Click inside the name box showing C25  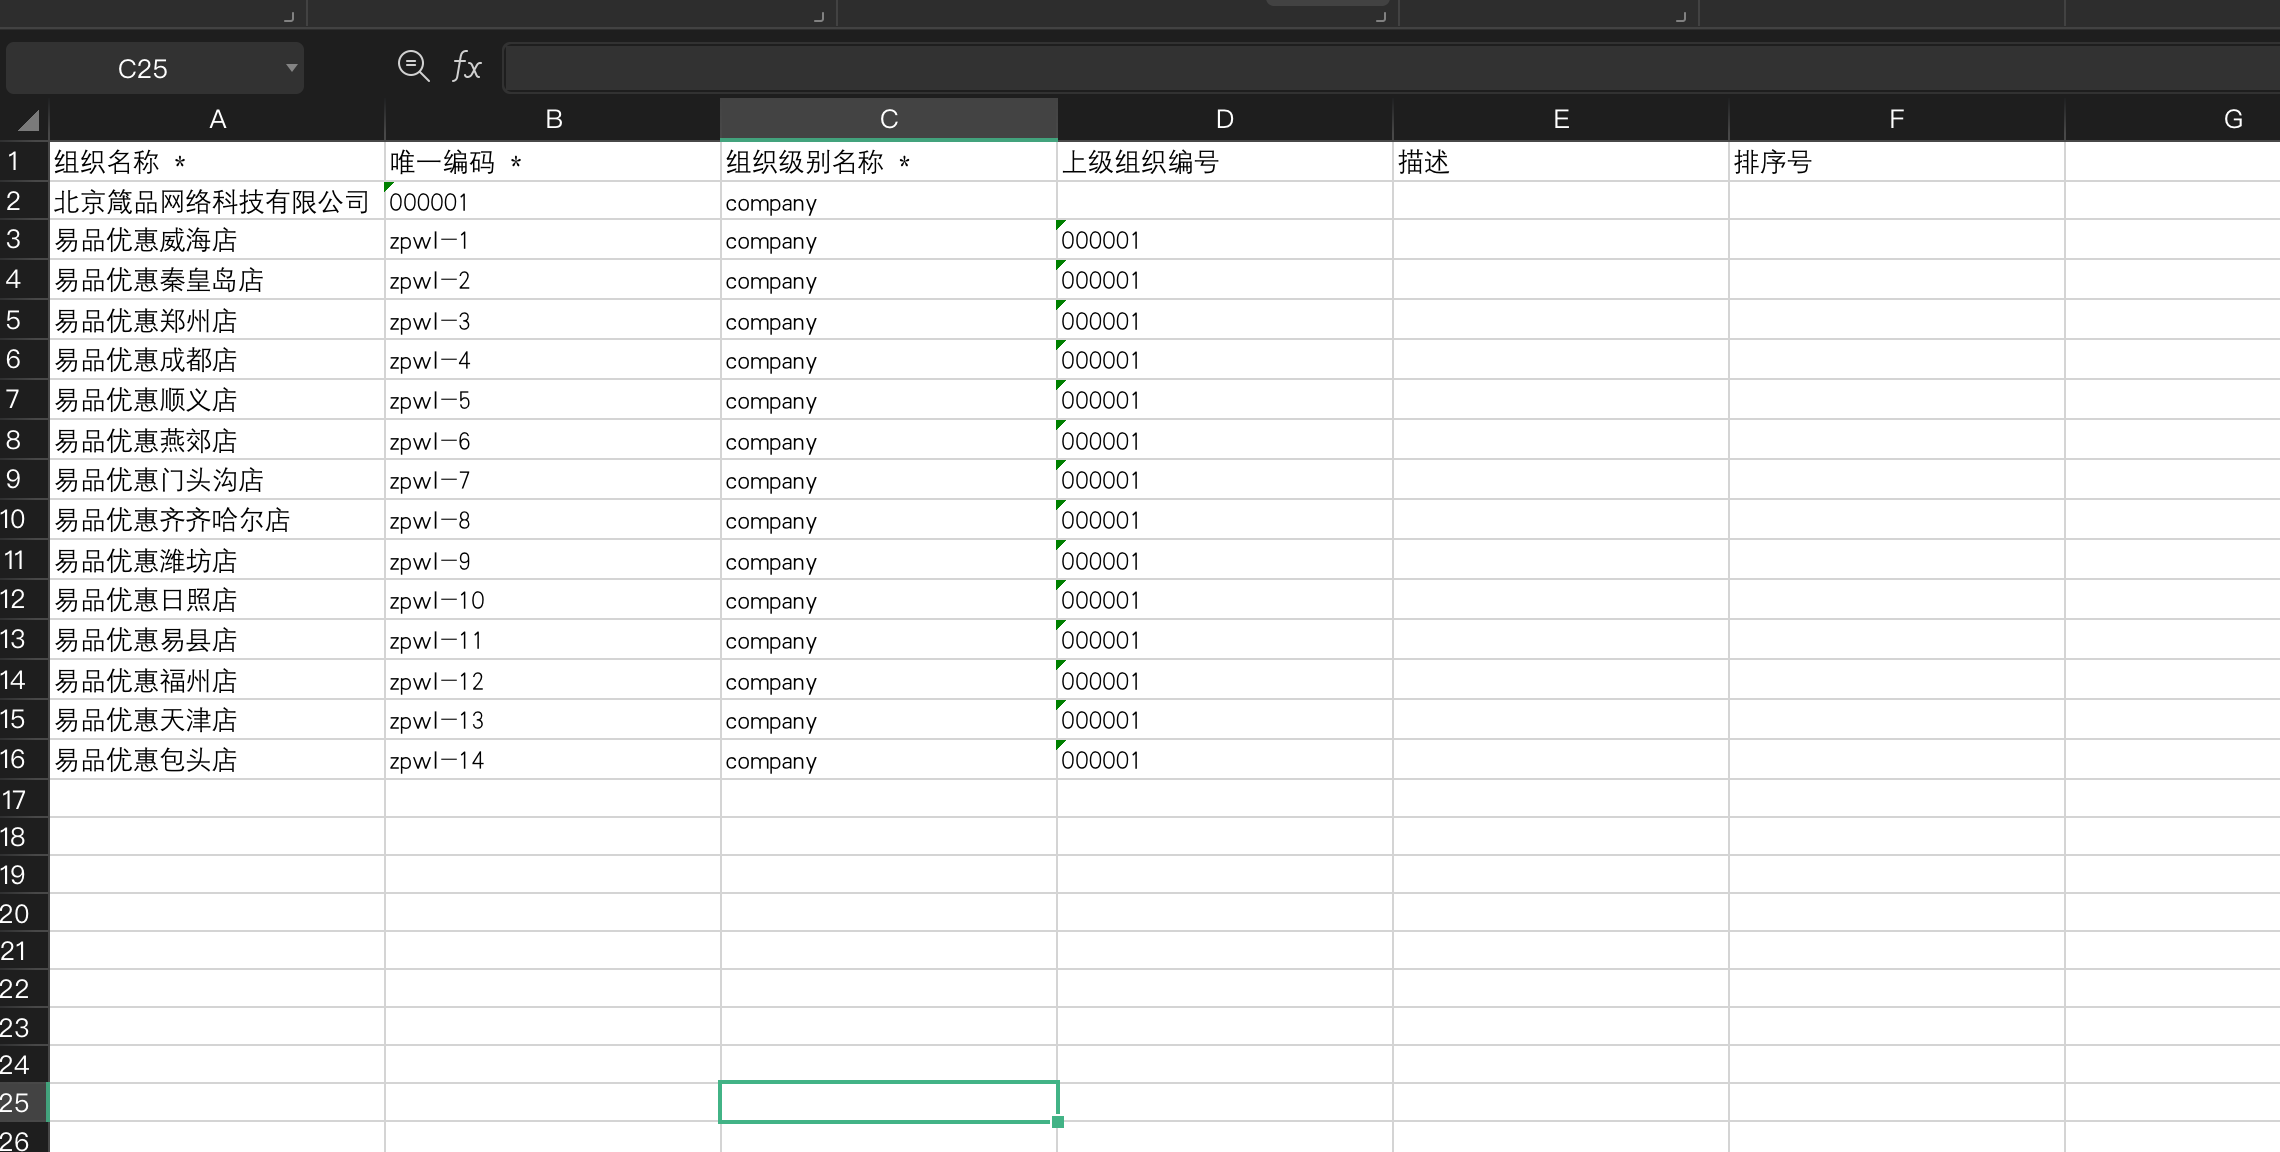pos(142,68)
